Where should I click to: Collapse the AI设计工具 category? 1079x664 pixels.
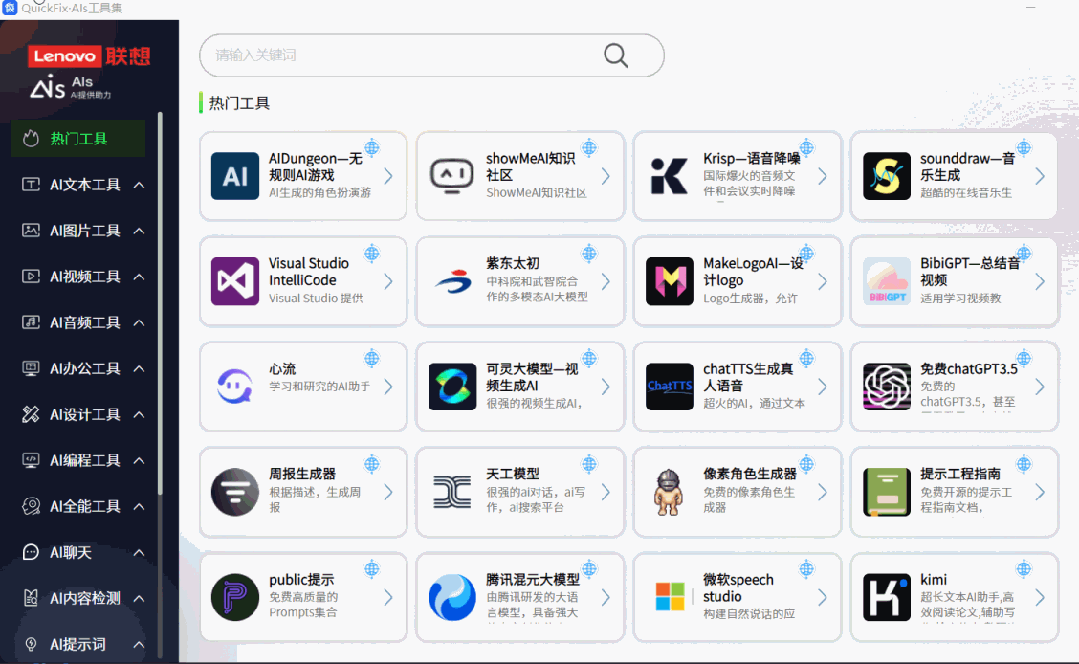(141, 414)
